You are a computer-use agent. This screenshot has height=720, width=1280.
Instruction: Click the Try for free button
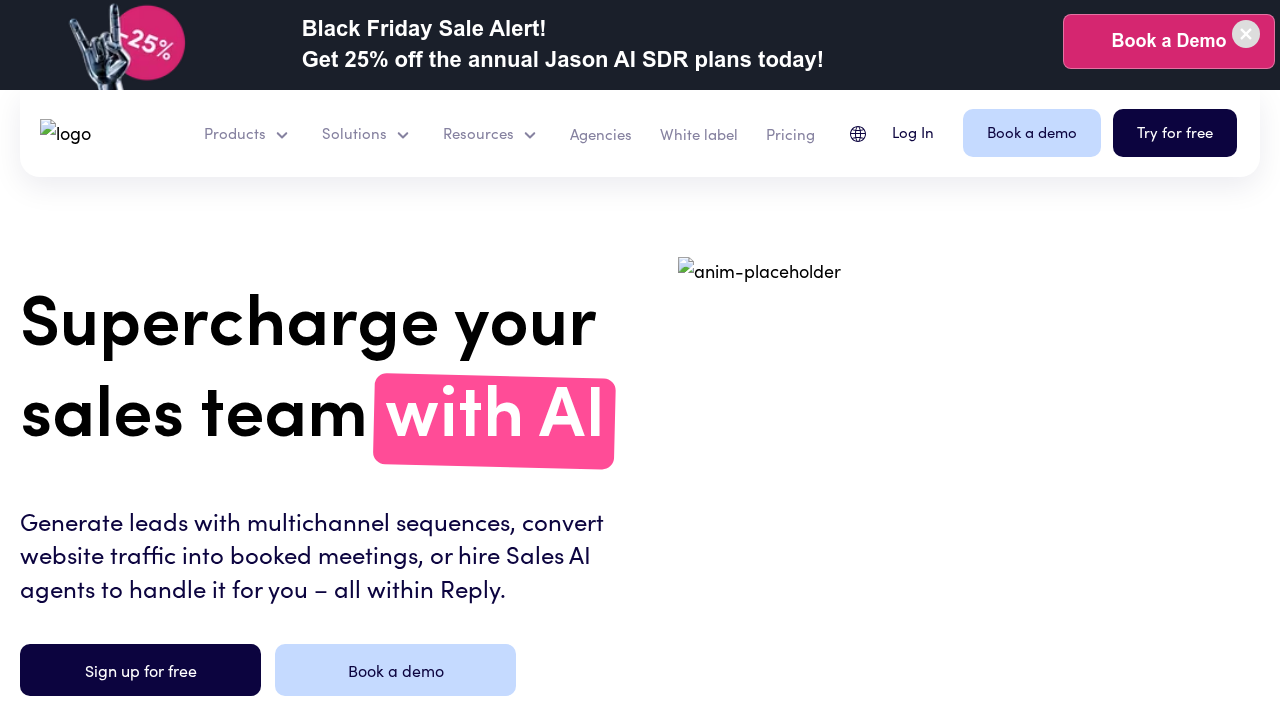click(x=1174, y=132)
